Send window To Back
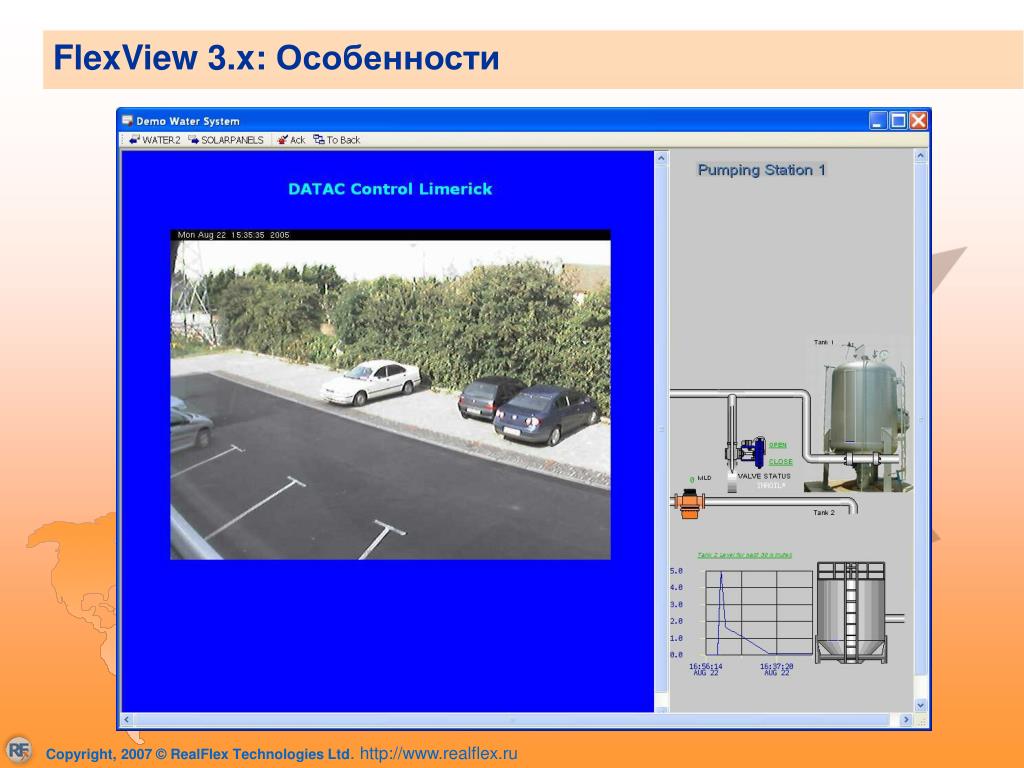The height and width of the screenshot is (768, 1024). pyautogui.click(x=336, y=140)
